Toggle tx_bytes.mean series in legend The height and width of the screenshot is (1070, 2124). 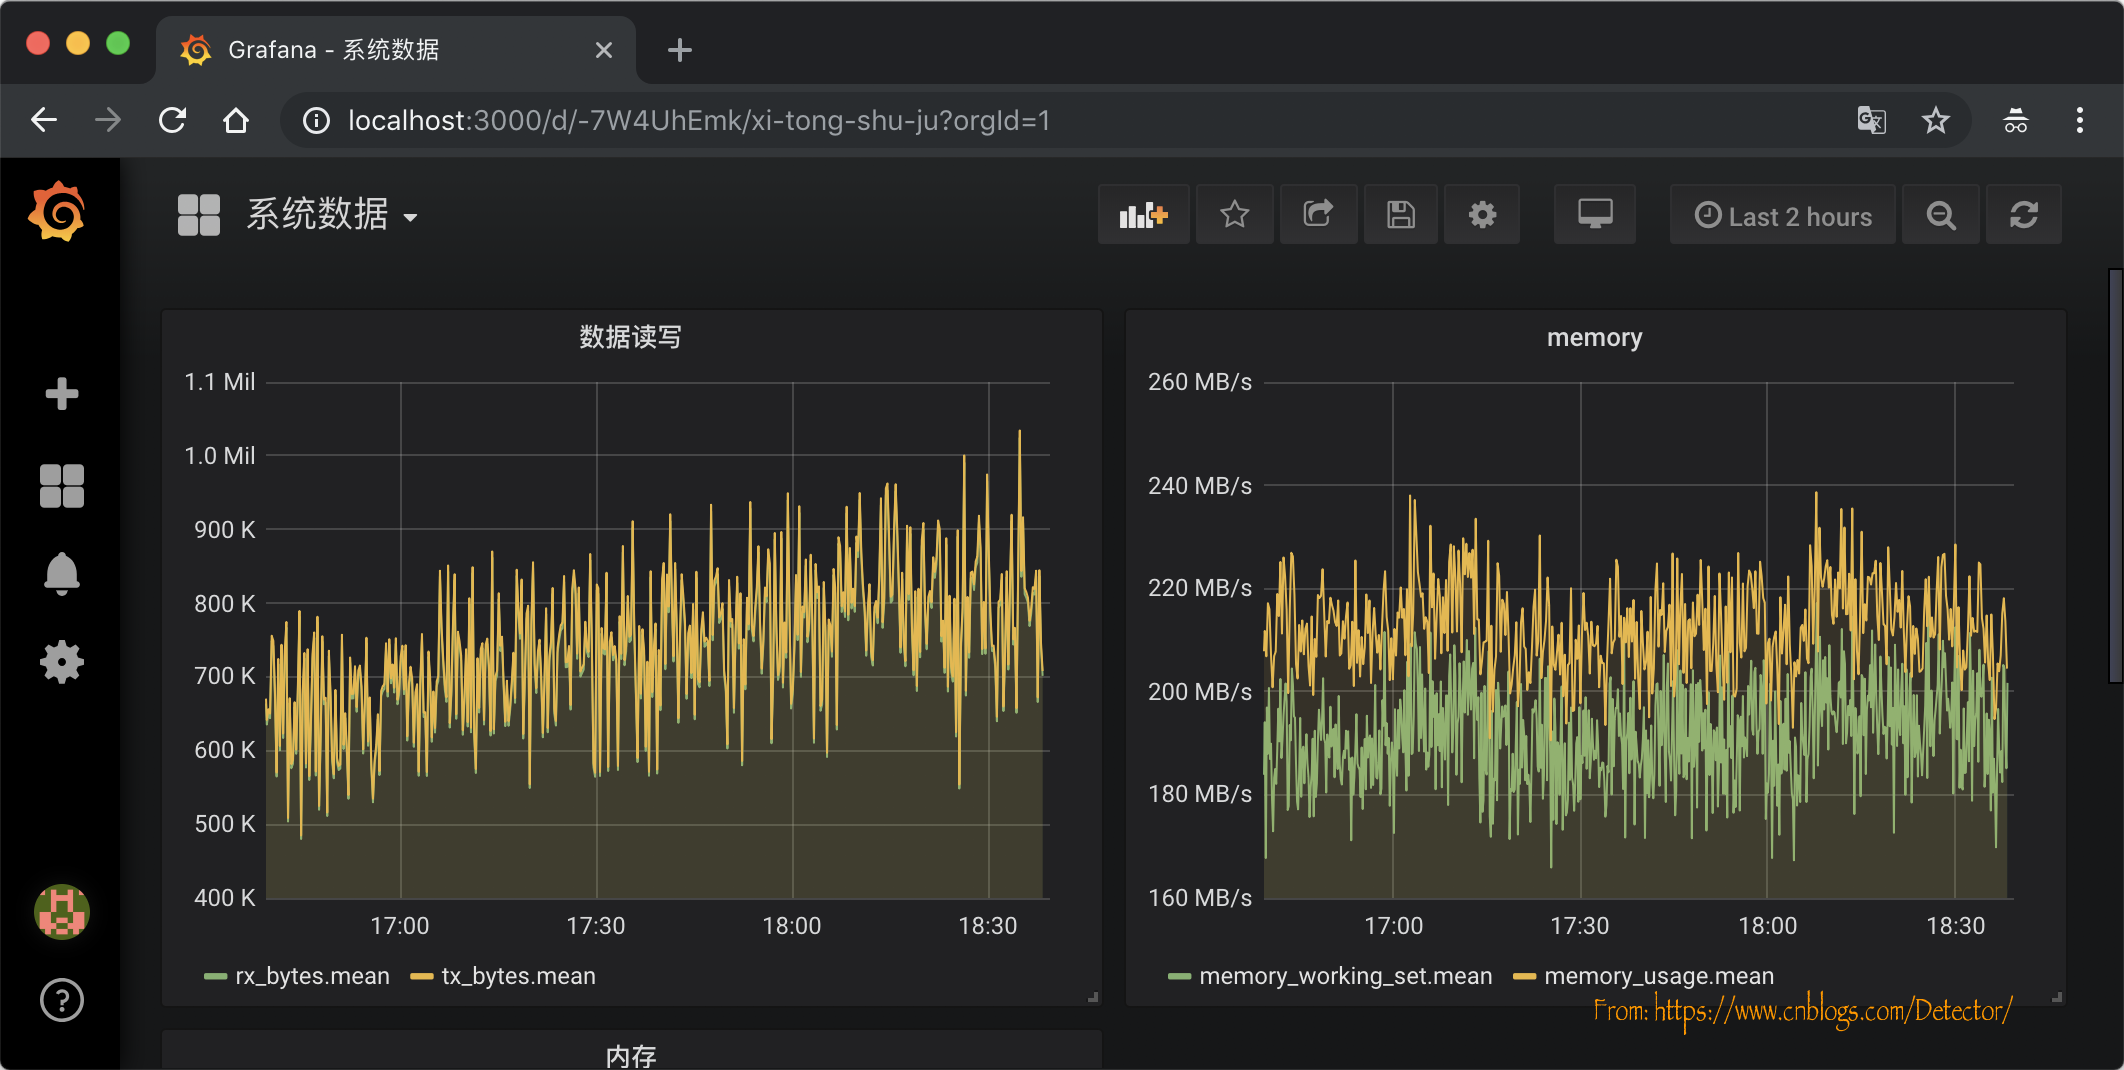pyautogui.click(x=518, y=976)
